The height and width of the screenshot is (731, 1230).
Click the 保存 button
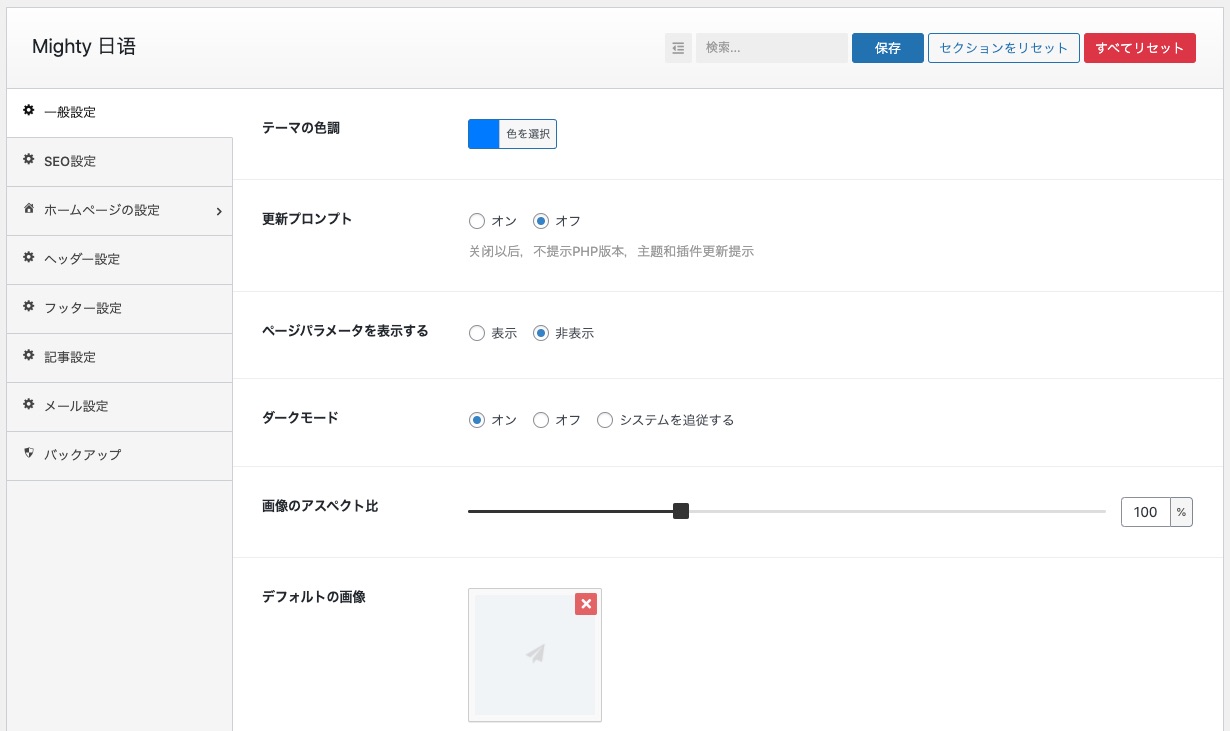[887, 48]
